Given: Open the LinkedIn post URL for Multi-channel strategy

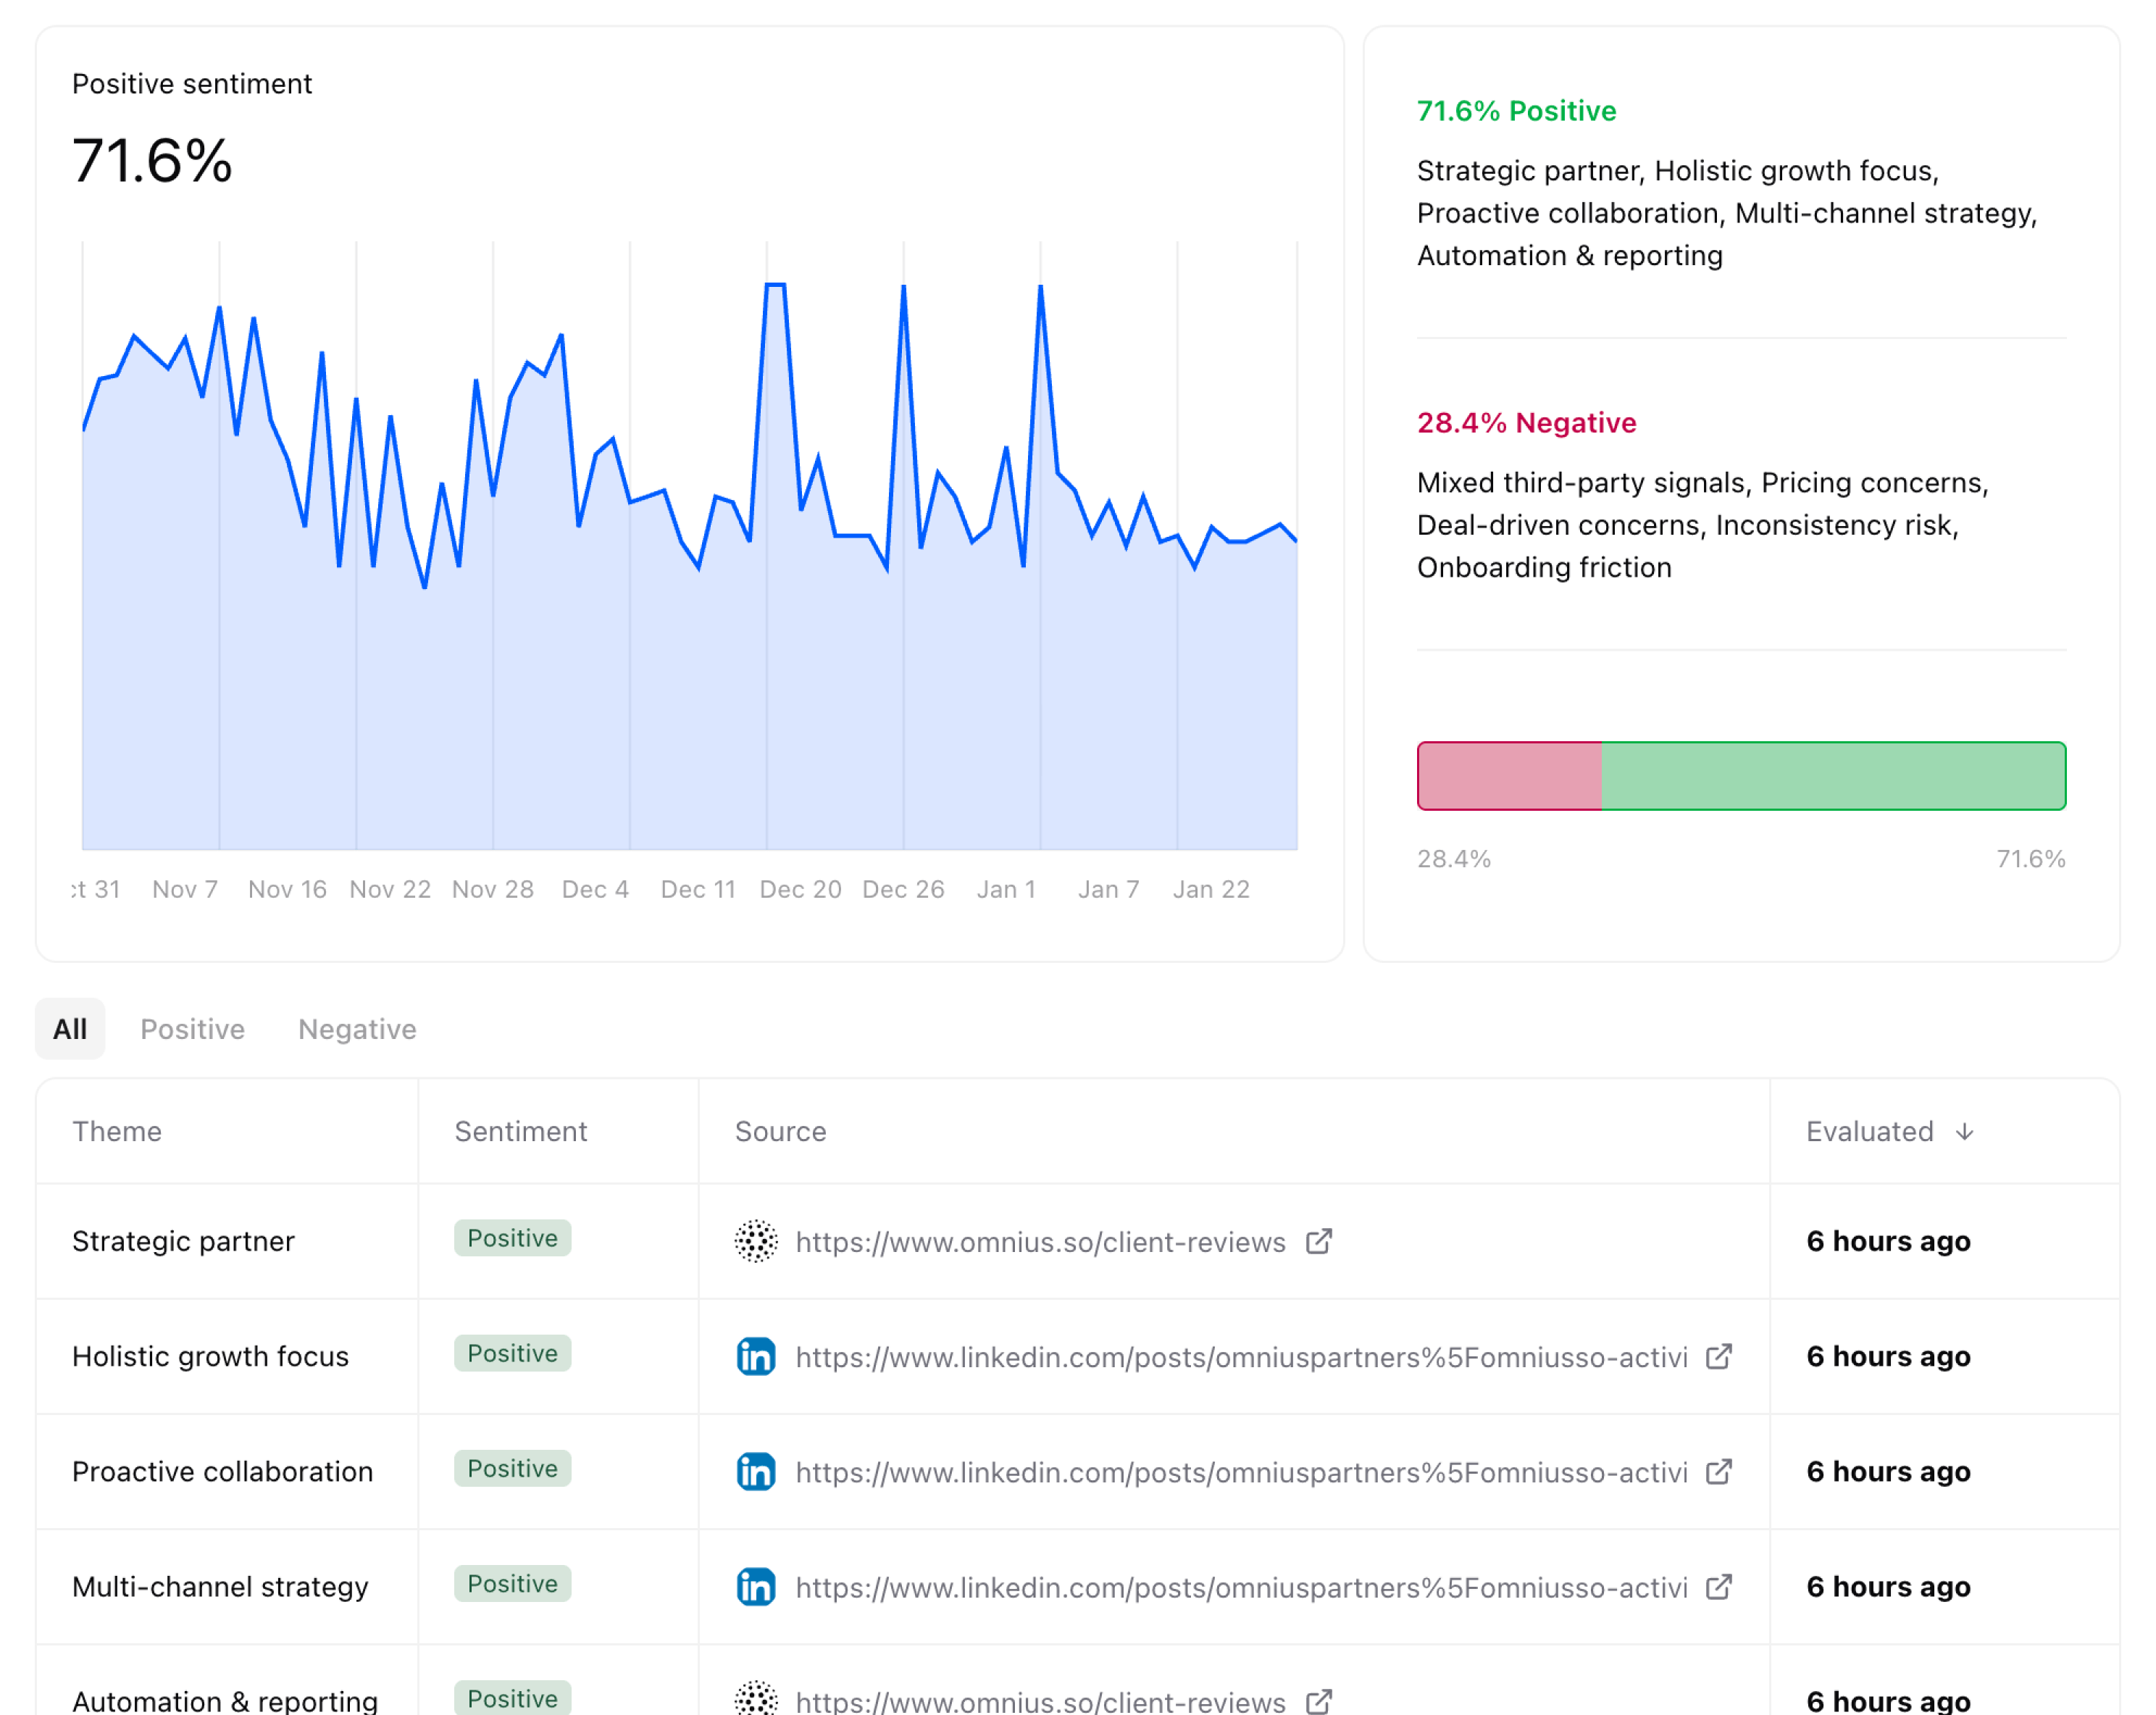Looking at the screenshot, I should point(1240,1587).
